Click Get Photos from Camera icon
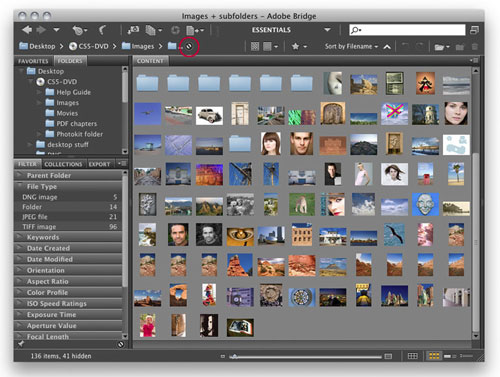500x377 pixels. [x=133, y=30]
